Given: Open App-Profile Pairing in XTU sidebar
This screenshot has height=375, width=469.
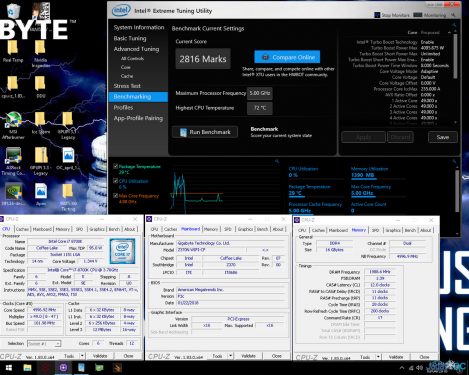Looking at the screenshot, I should (x=138, y=118).
